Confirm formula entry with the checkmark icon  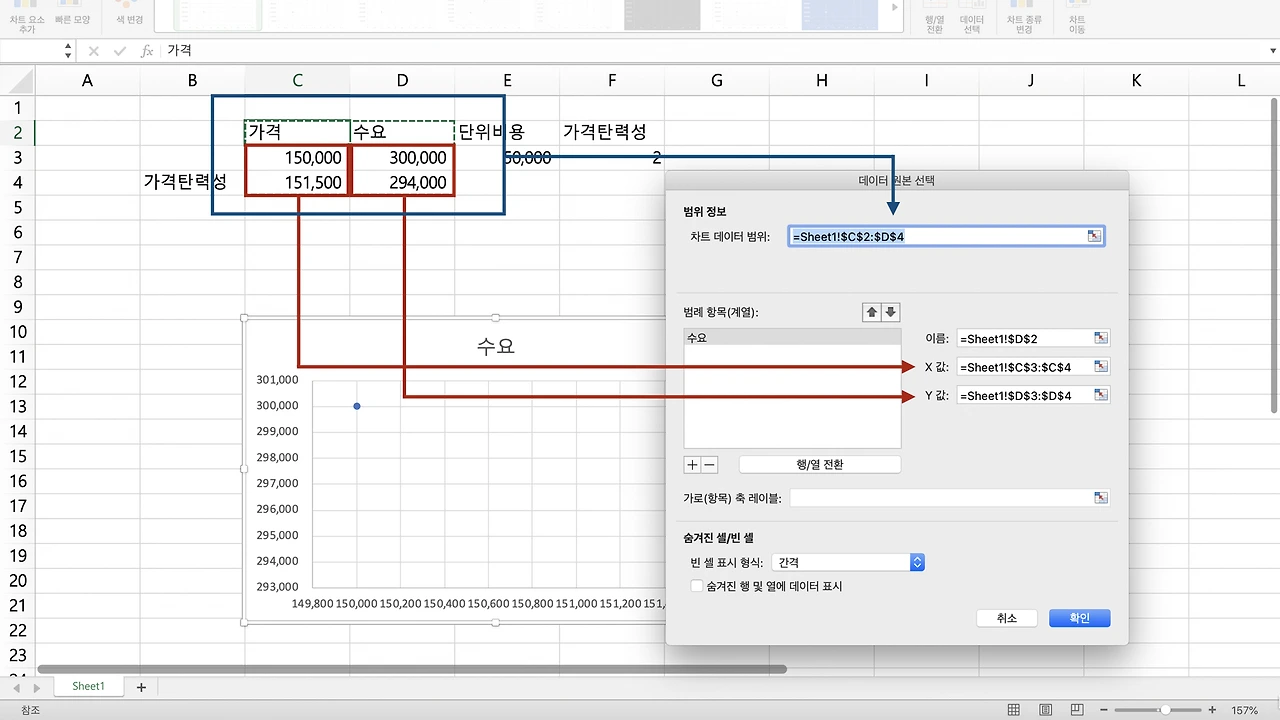(x=120, y=50)
